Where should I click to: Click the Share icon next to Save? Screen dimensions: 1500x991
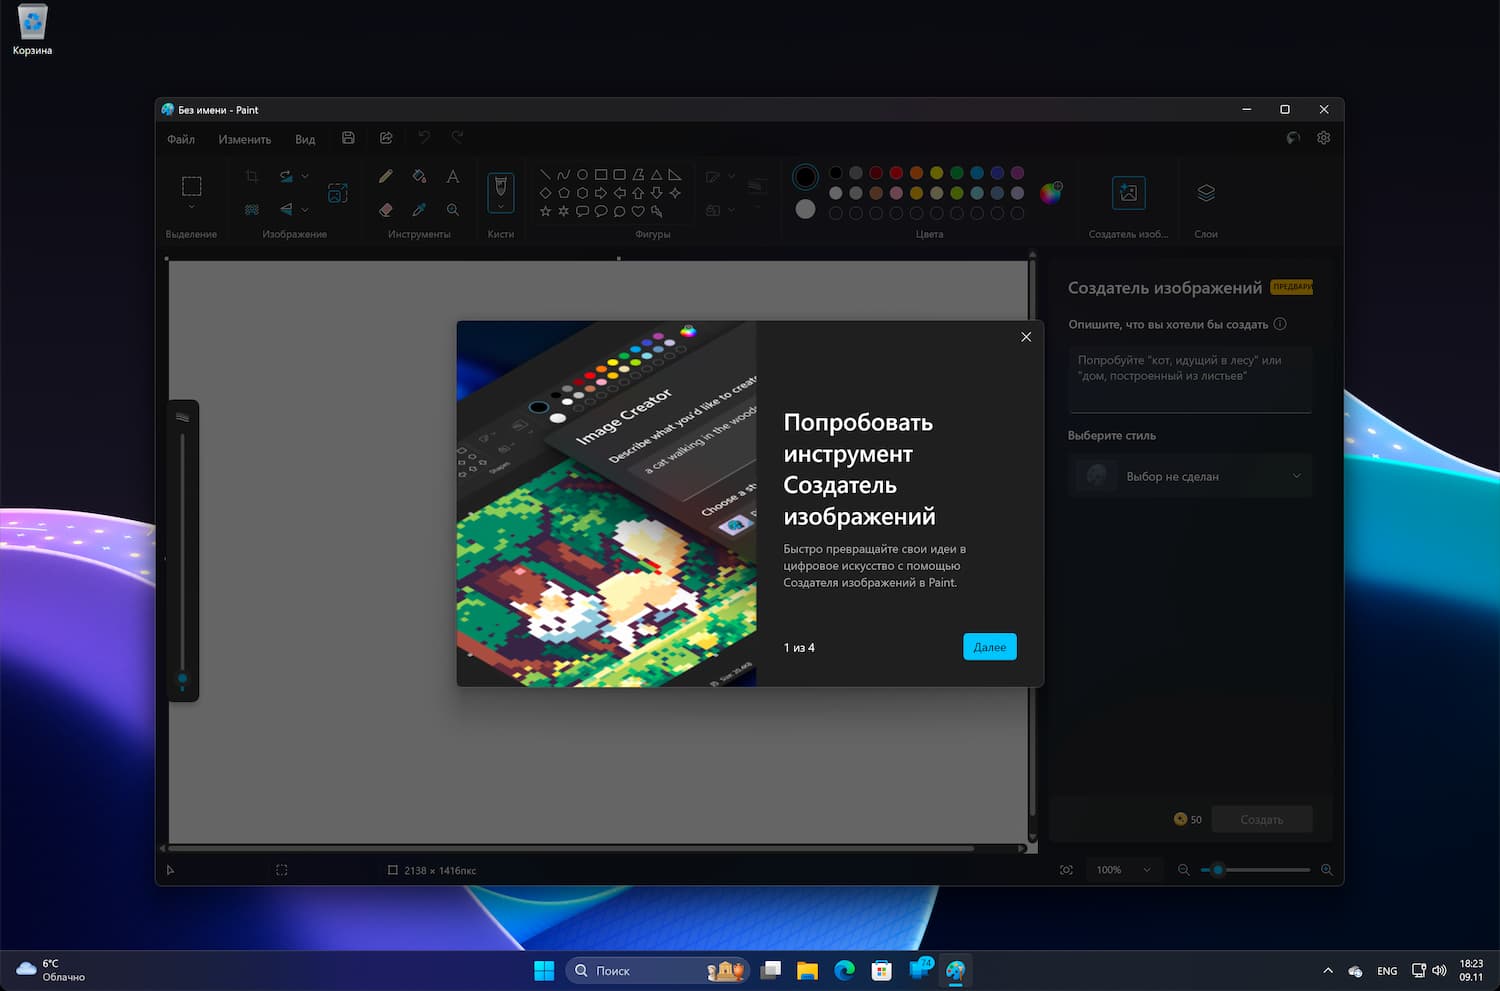point(386,138)
